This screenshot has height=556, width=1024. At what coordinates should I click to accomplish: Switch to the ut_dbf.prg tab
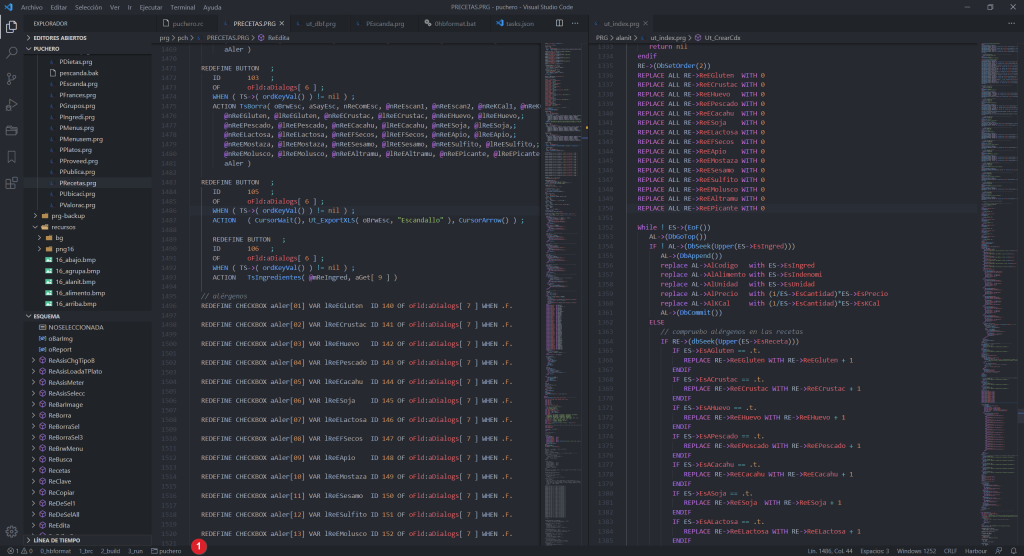(320, 21)
